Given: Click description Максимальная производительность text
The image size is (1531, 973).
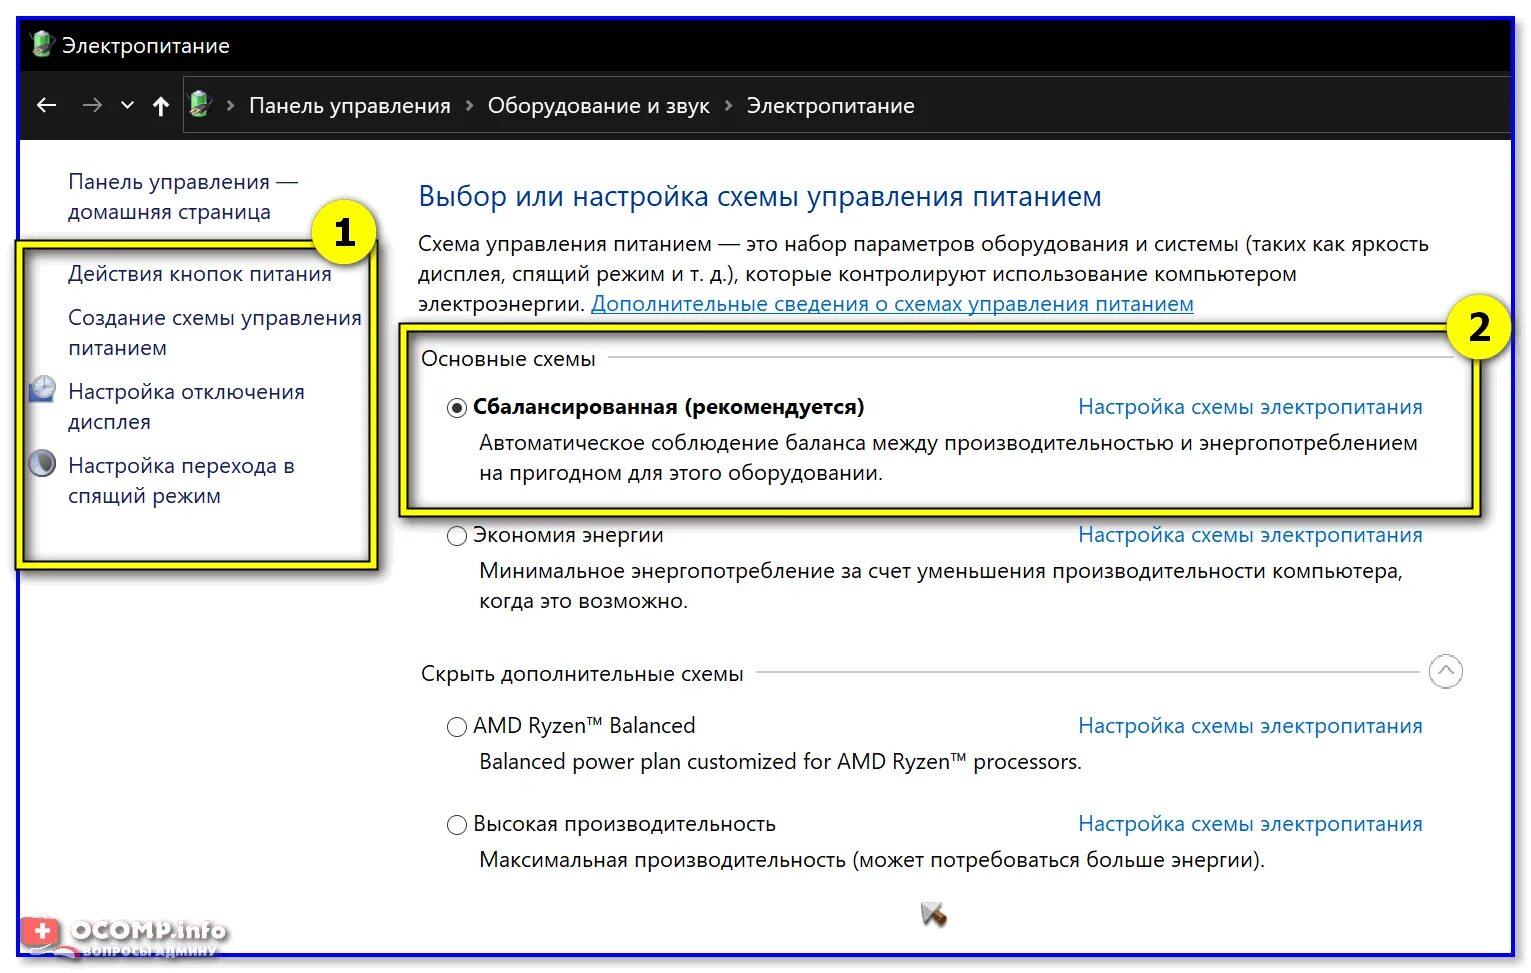Looking at the screenshot, I should click(x=872, y=860).
